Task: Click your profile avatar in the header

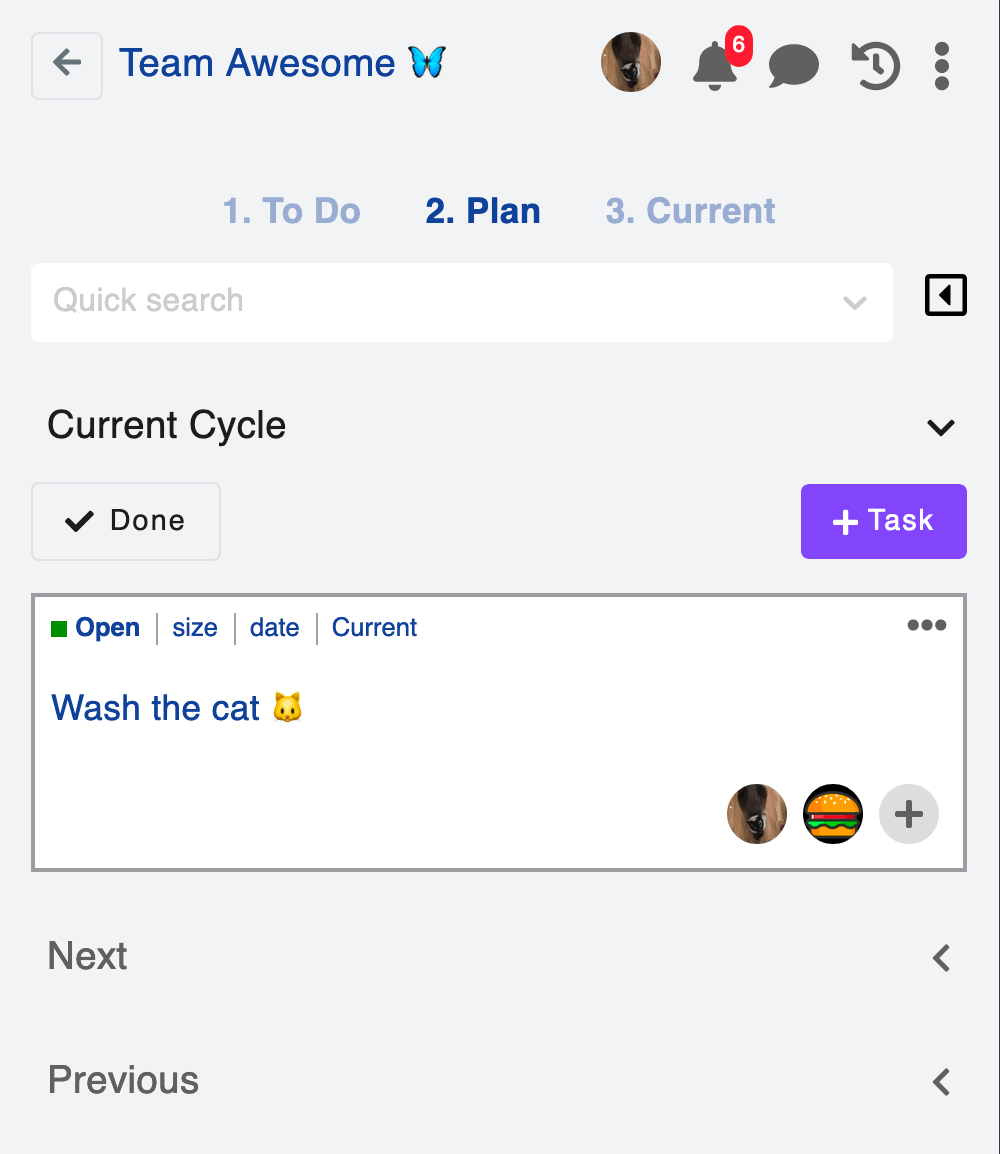Action: pyautogui.click(x=631, y=62)
